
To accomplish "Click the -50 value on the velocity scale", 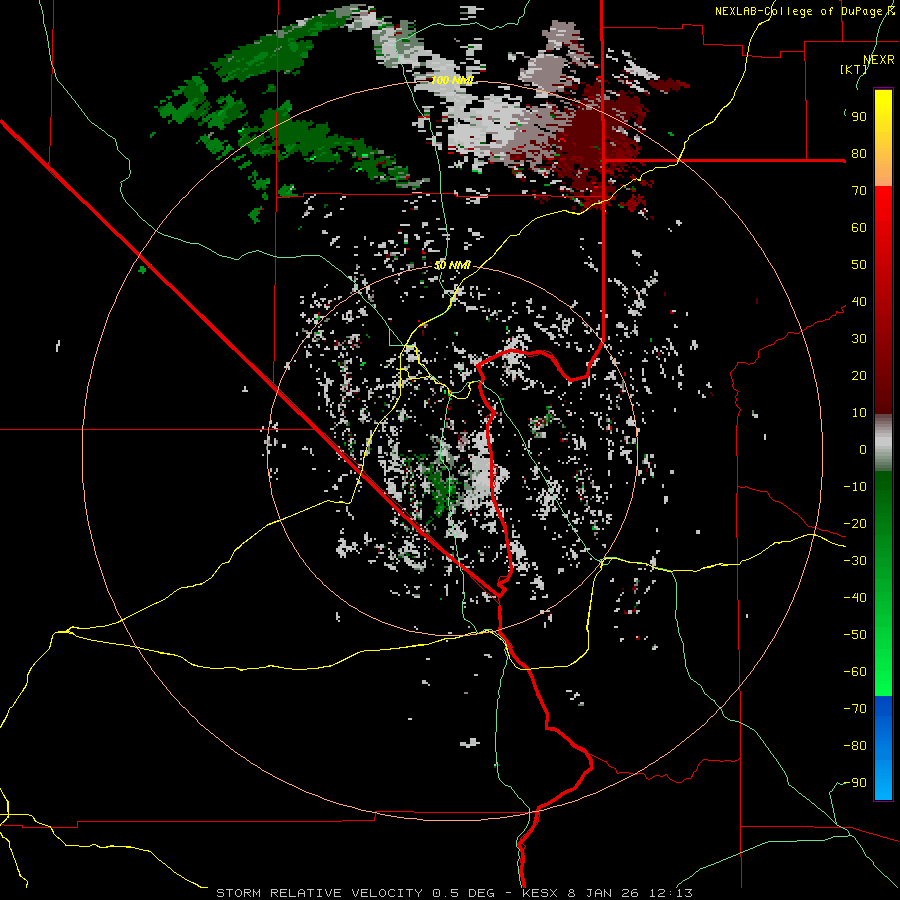I will click(855, 635).
